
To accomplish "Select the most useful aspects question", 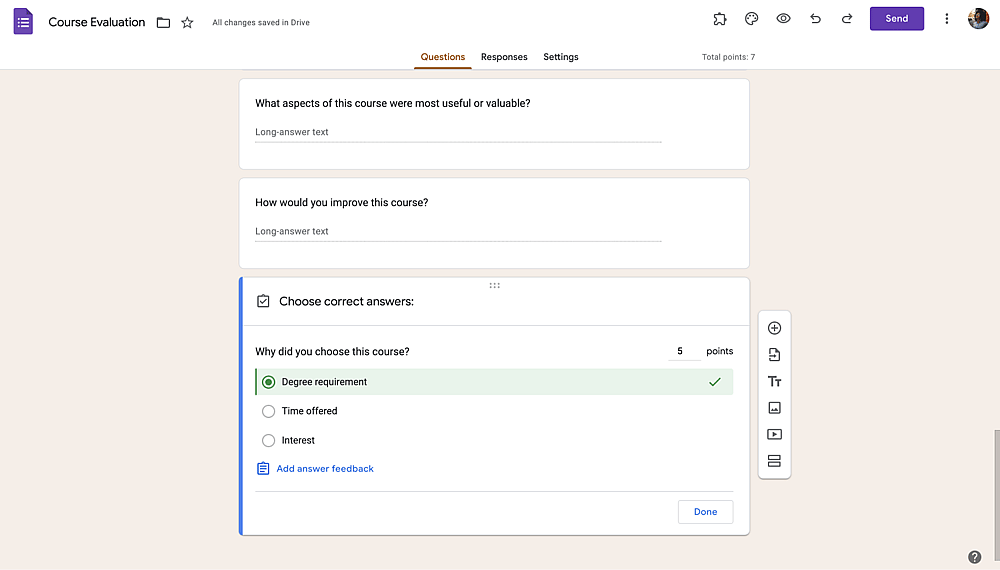I will (x=392, y=103).
